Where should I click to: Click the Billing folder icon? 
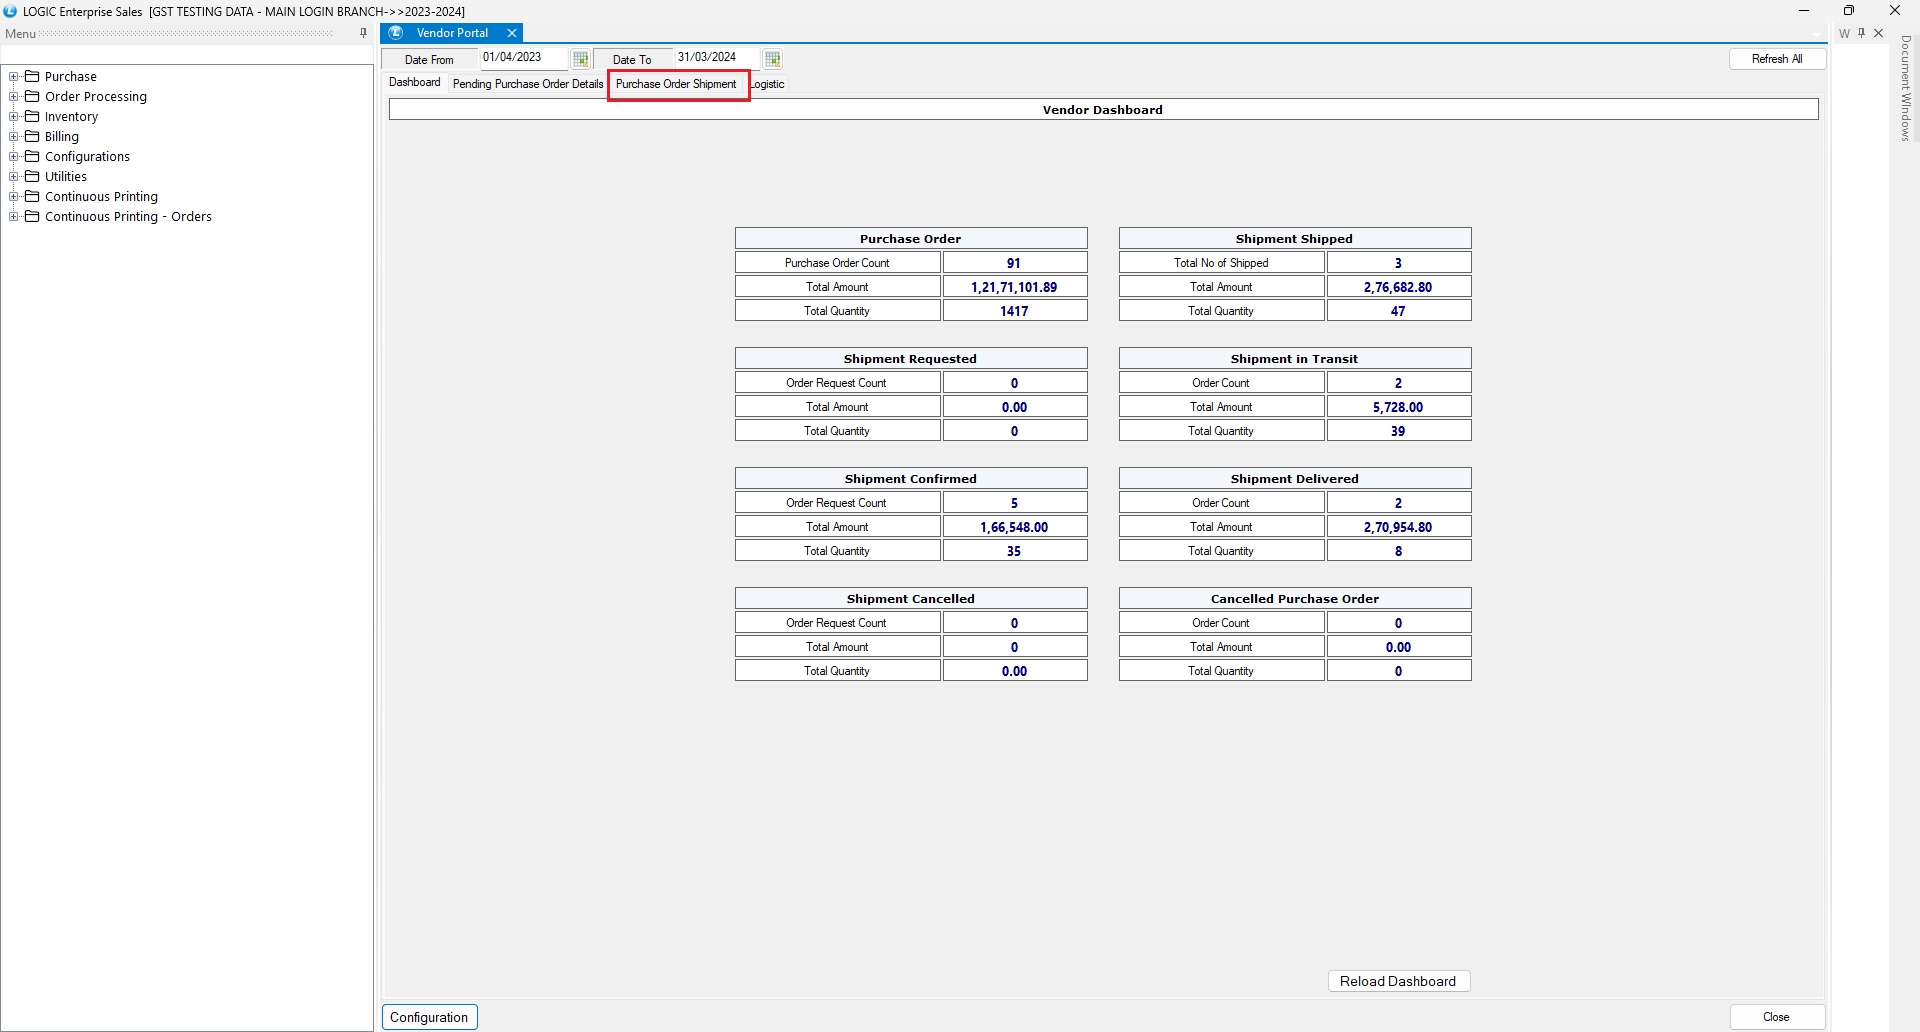(x=32, y=136)
